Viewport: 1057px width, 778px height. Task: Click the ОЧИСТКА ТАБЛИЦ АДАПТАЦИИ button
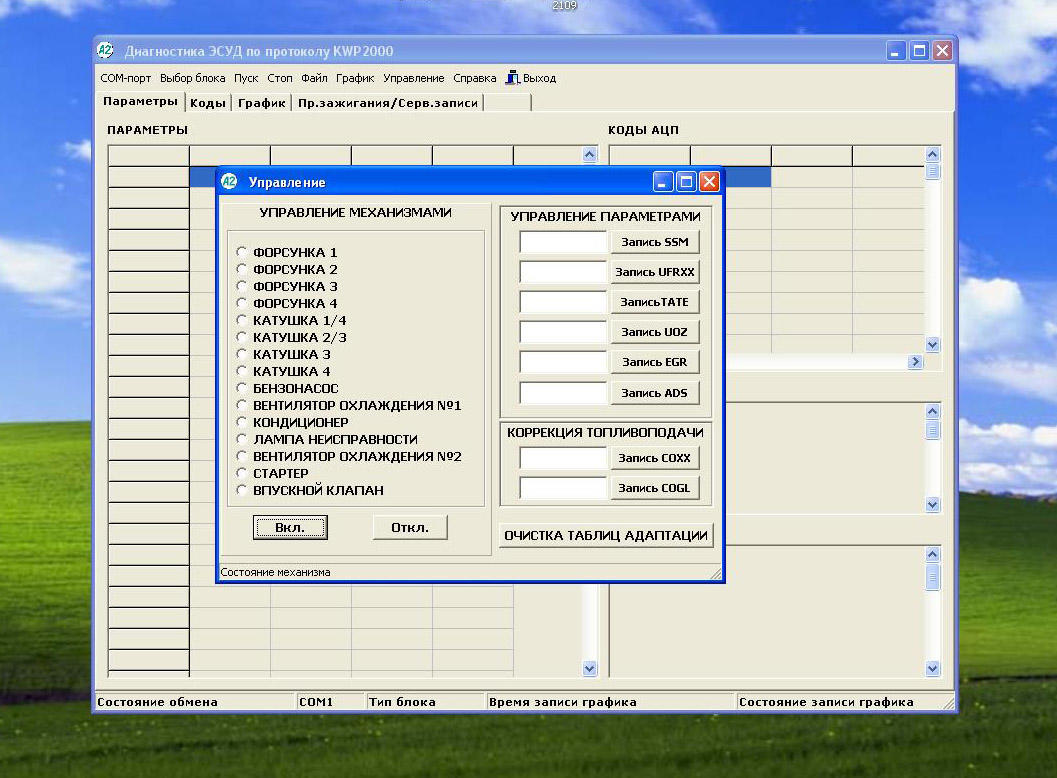[606, 536]
